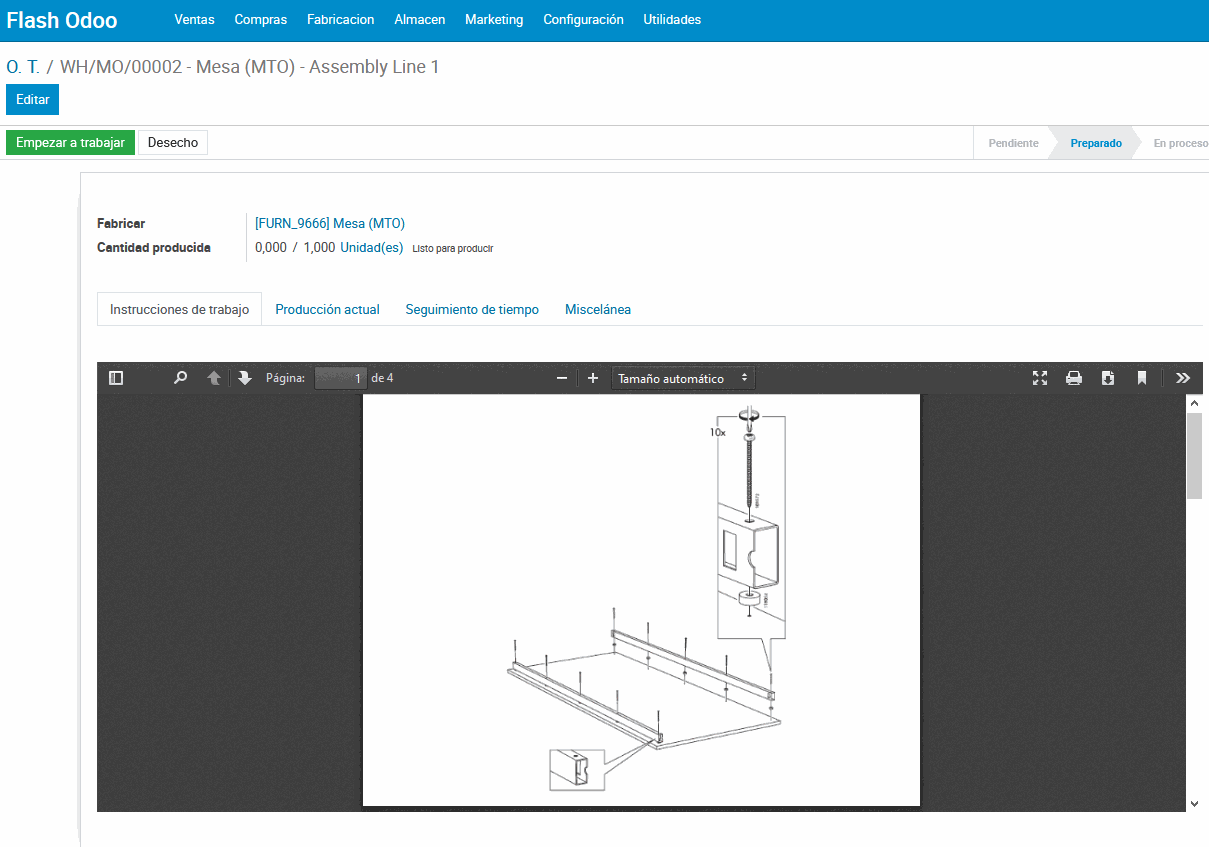Open the FURN_9666 Mesa (MTO) product link
The width and height of the screenshot is (1209, 847).
(330, 223)
